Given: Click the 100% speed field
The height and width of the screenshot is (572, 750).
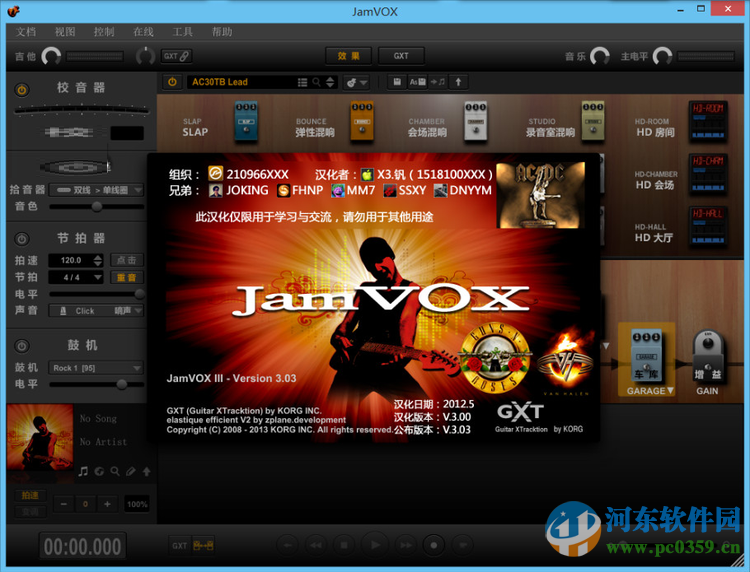Looking at the screenshot, I should tap(137, 504).
